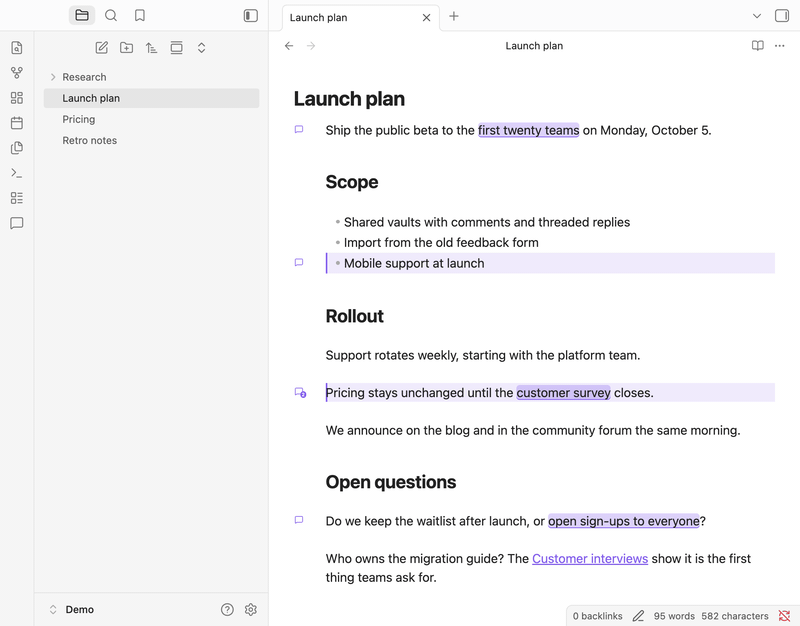Open the search pane icon
This screenshot has width=800, height=626.
click(x=111, y=16)
